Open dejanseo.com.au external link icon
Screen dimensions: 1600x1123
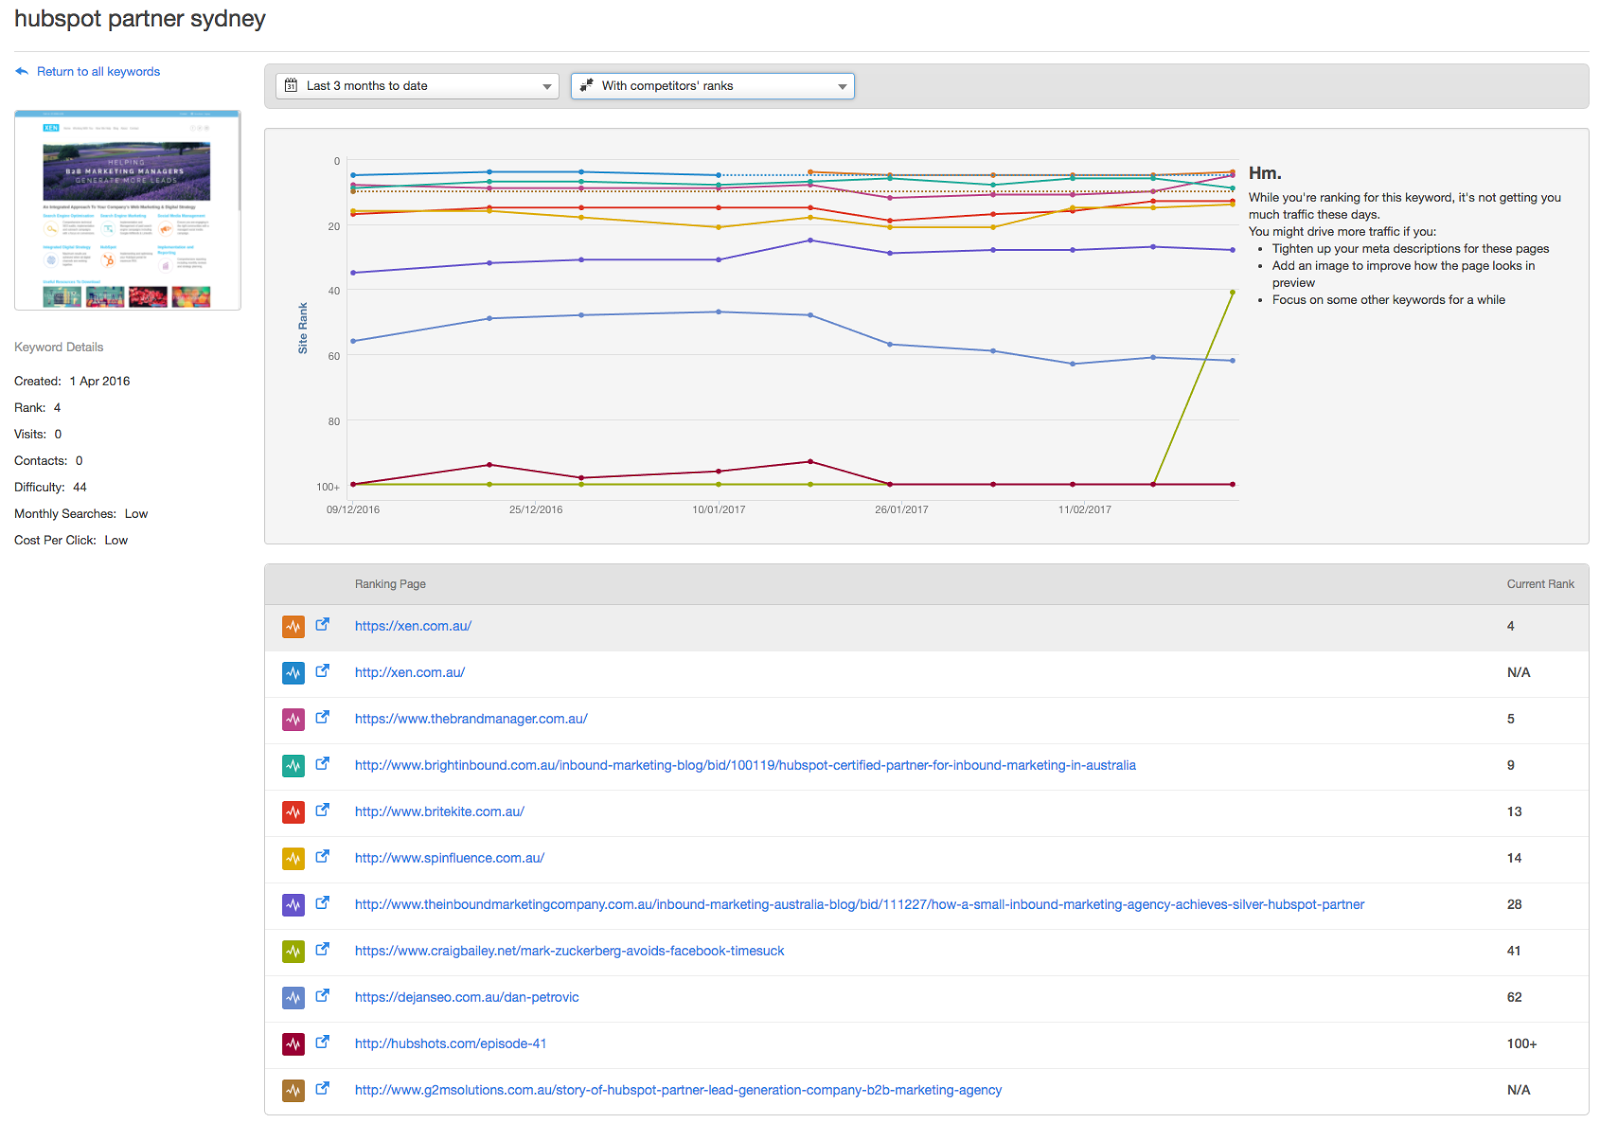(322, 996)
